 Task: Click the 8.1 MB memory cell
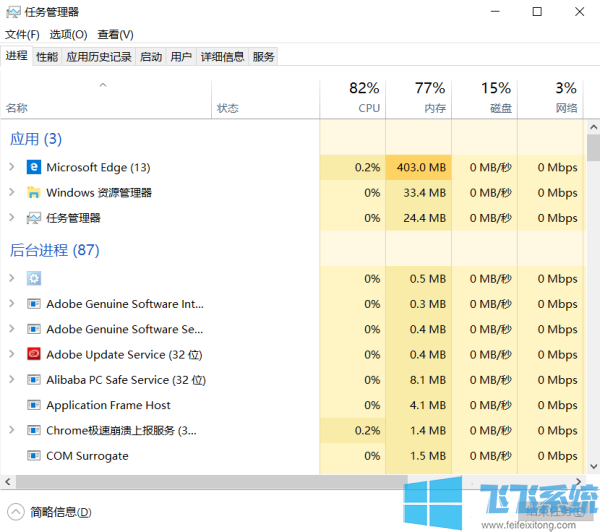click(x=419, y=380)
